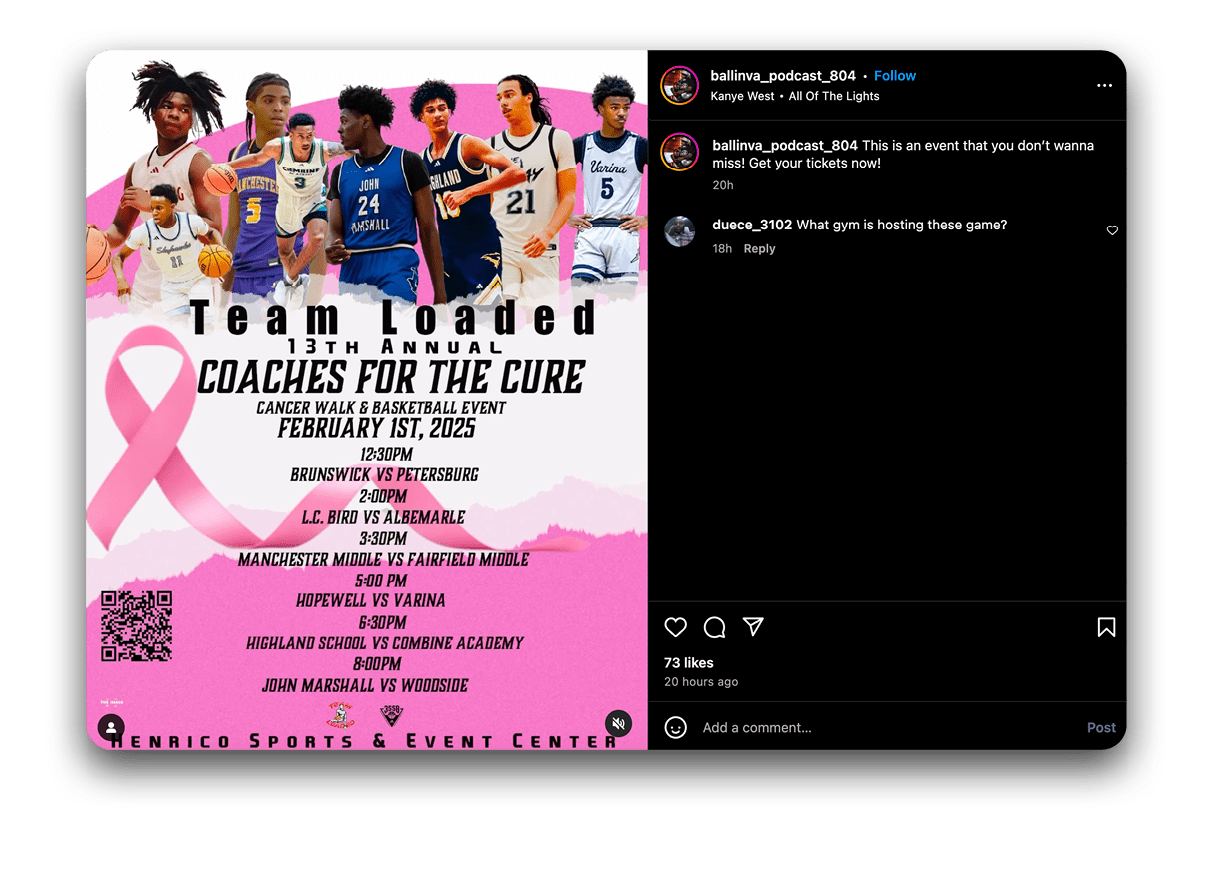1213x872 pixels.
Task: View the 73 likes list
Action: click(x=689, y=663)
